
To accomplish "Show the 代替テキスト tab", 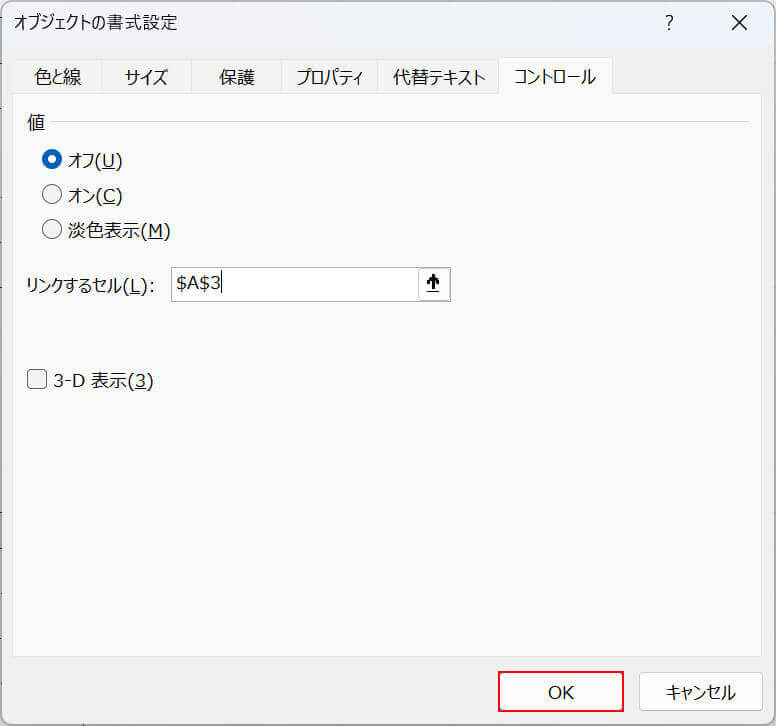I will pyautogui.click(x=438, y=77).
